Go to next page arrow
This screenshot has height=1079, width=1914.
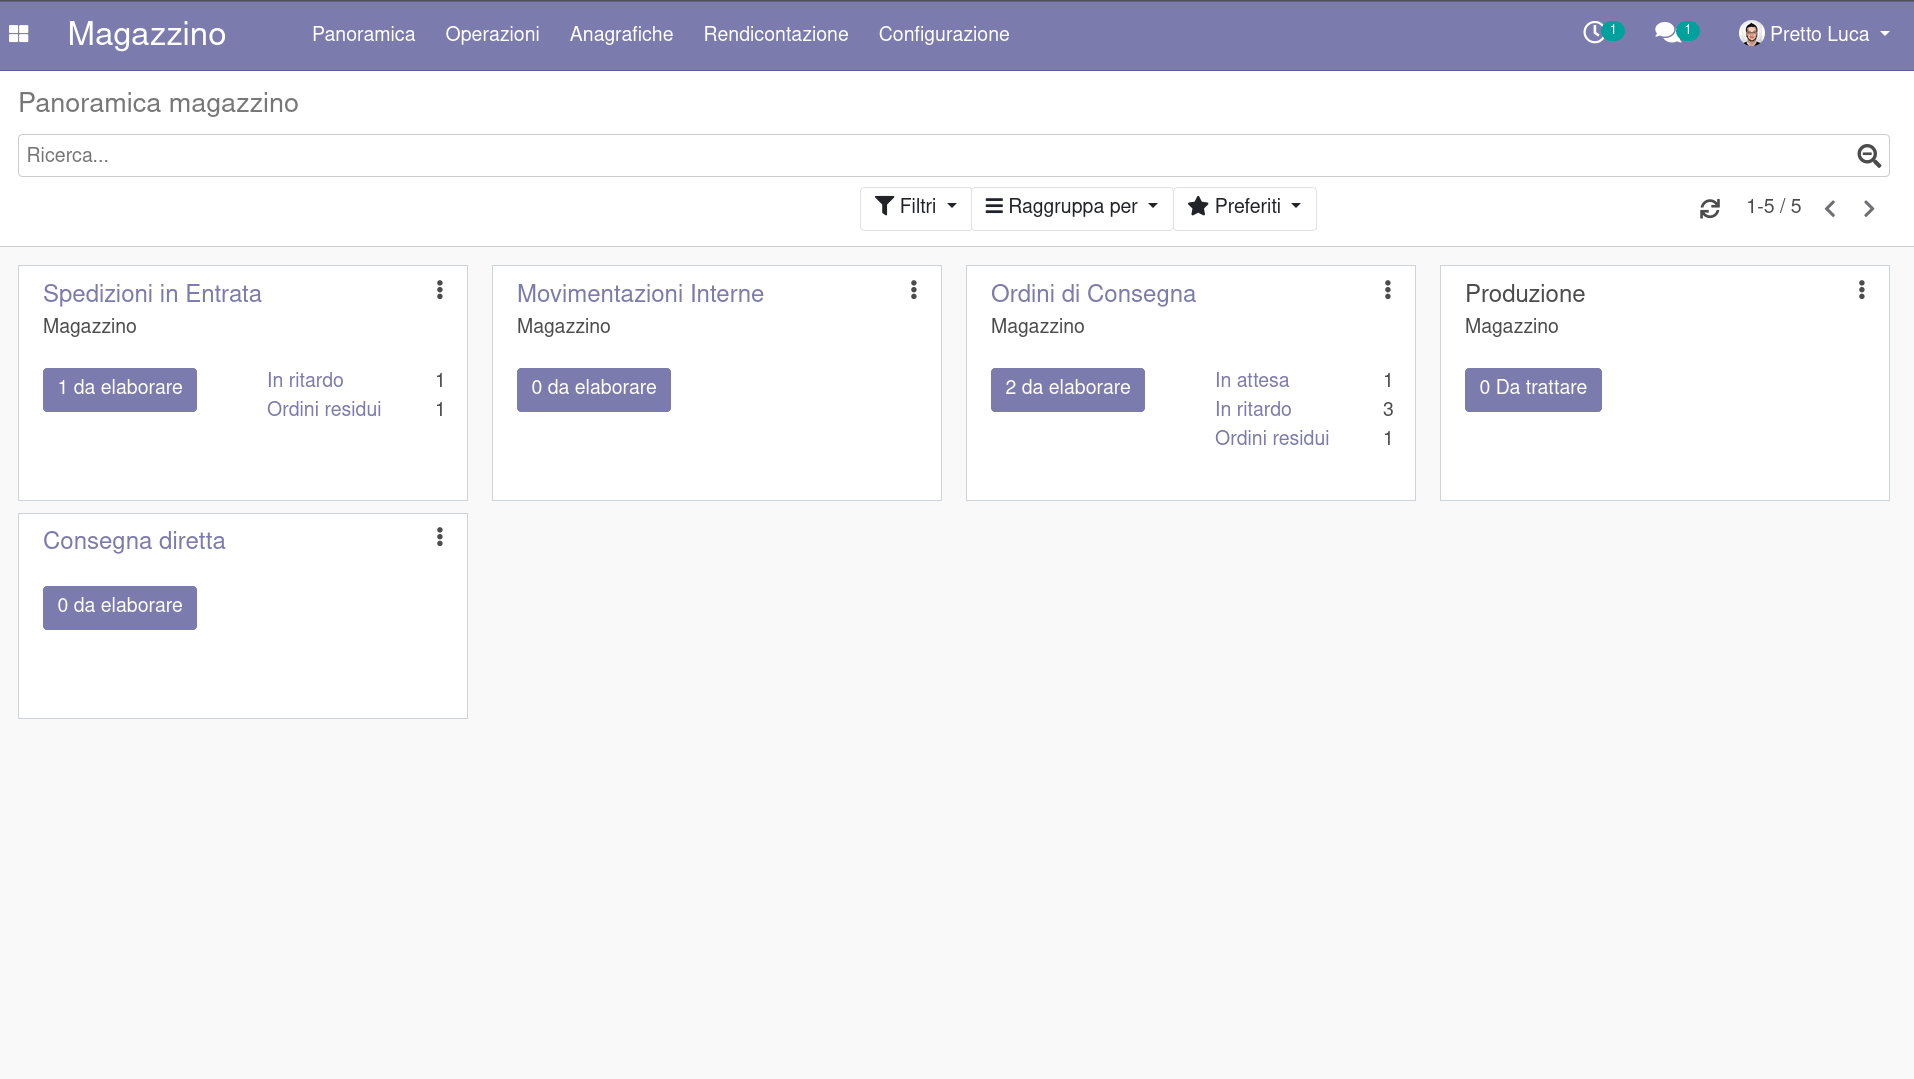click(x=1868, y=208)
